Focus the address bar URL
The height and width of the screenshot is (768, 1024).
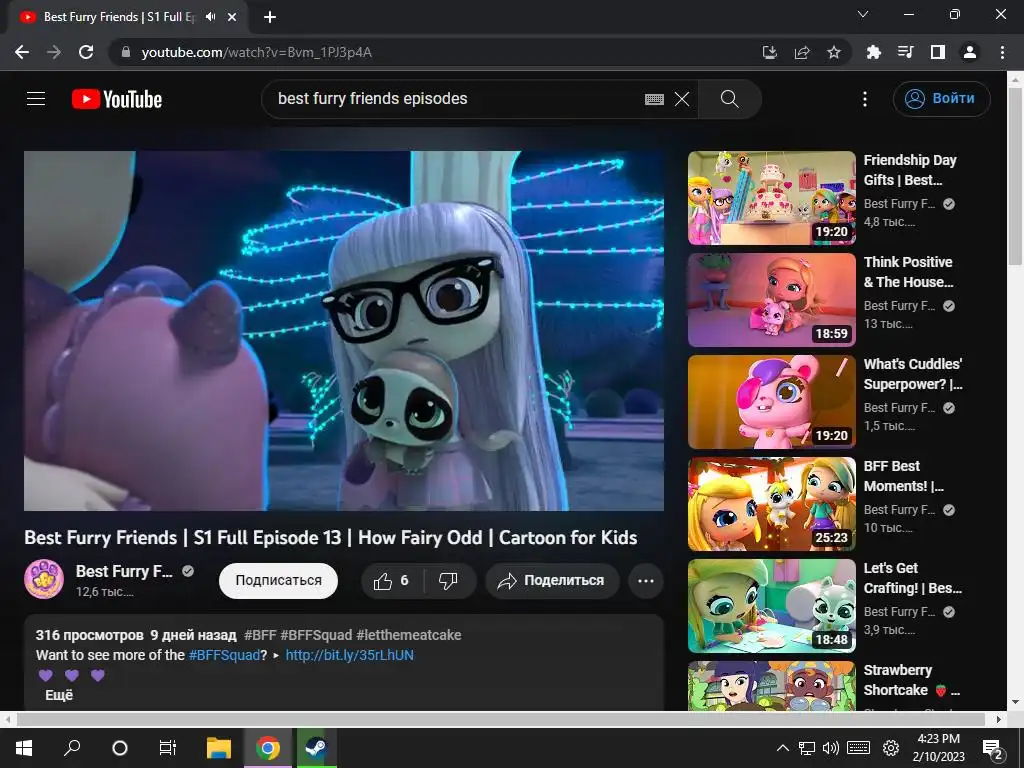(x=257, y=52)
